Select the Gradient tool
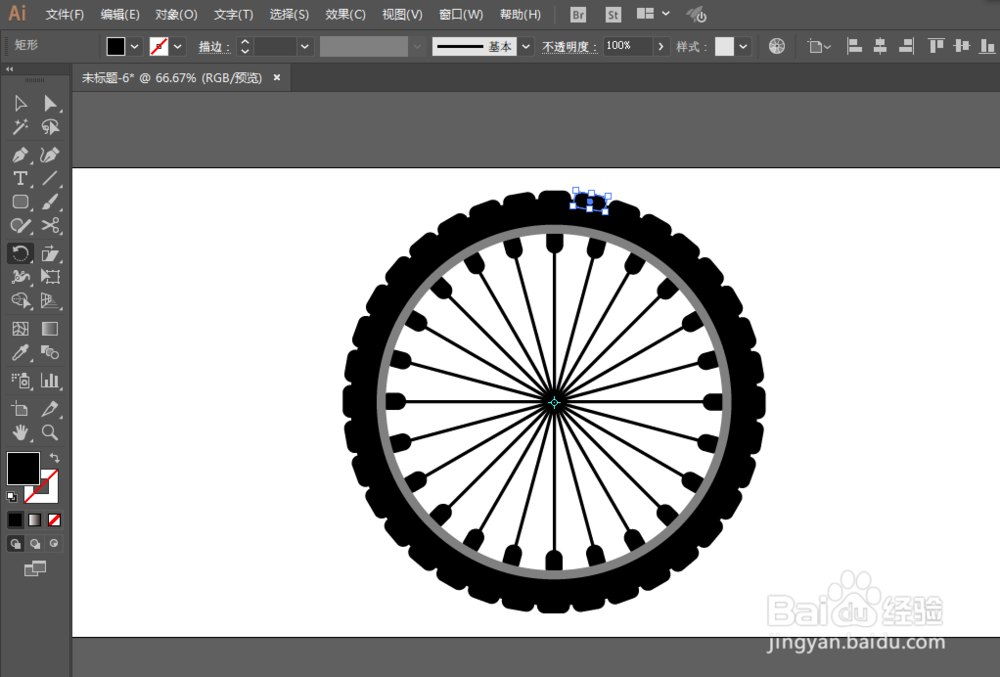1000x677 pixels. tap(50, 329)
